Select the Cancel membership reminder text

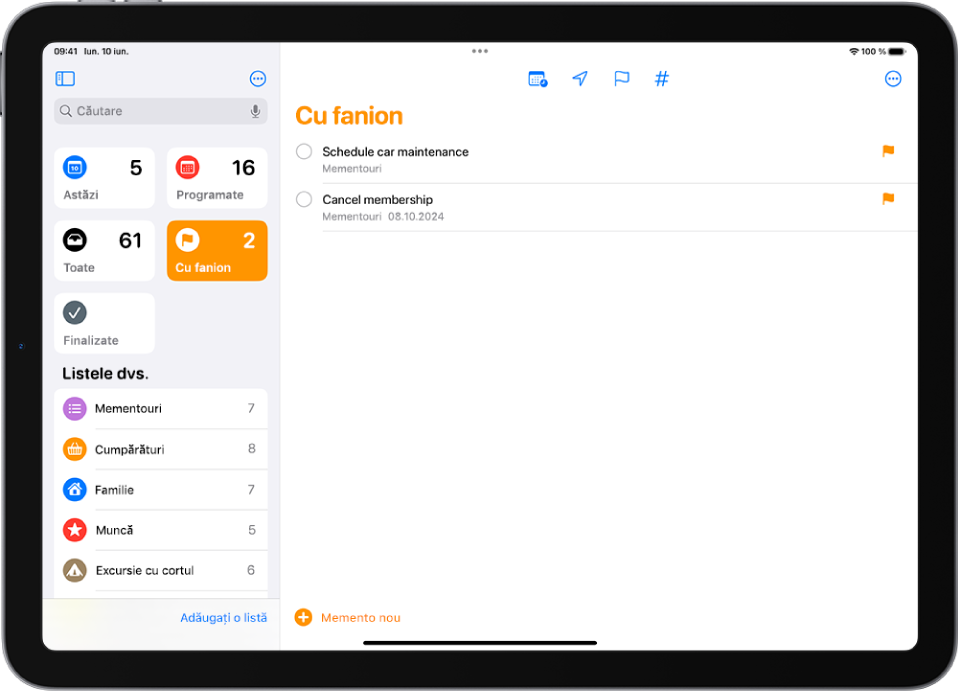pyautogui.click(x=378, y=200)
